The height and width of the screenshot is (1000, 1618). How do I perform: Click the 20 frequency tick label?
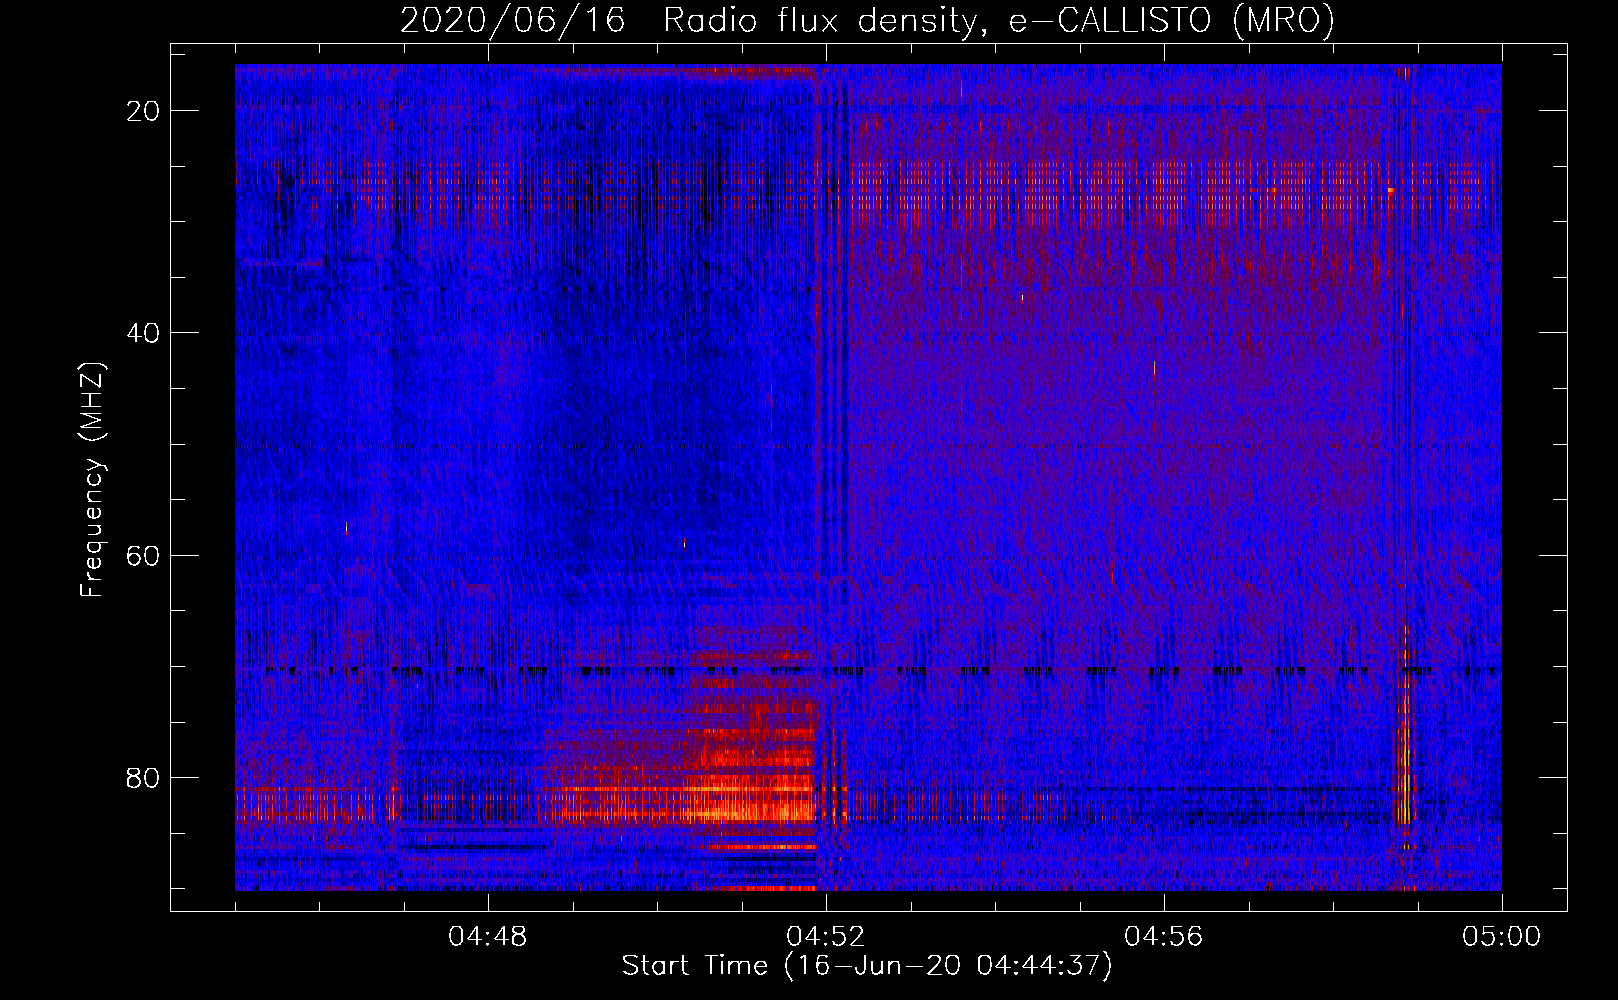(143, 111)
